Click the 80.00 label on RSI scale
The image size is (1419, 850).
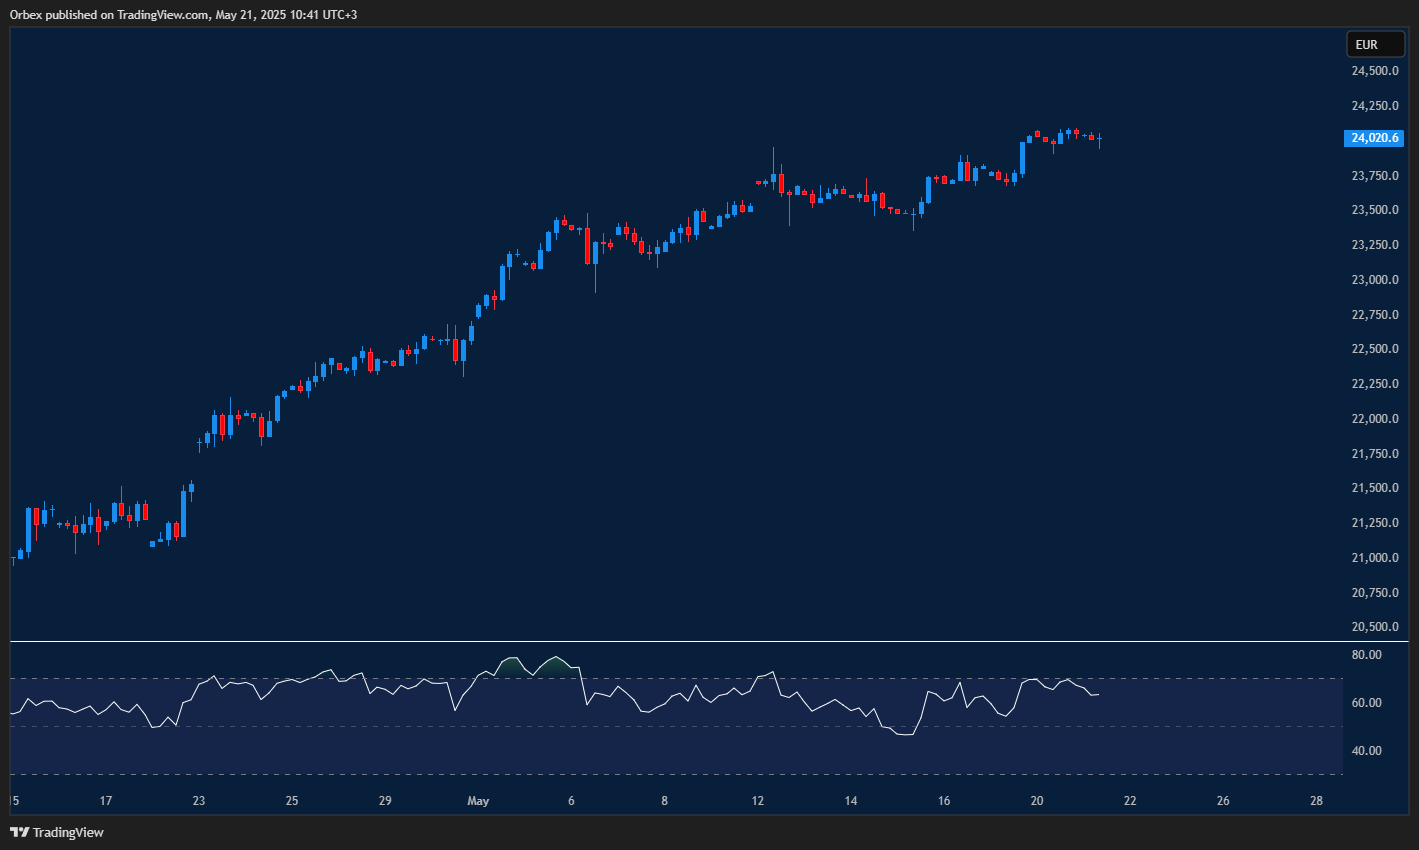point(1366,655)
